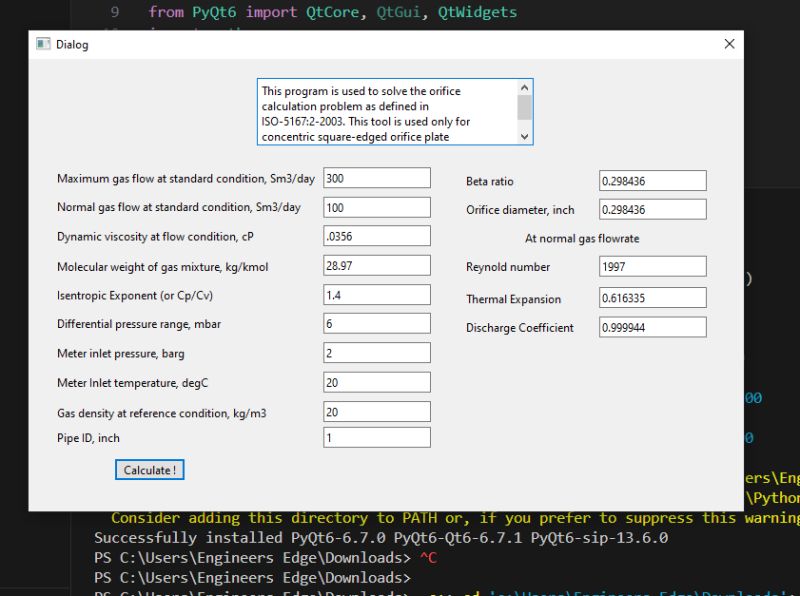Click the Dialog title bar icon
This screenshot has height=596, width=800.
[x=42, y=44]
